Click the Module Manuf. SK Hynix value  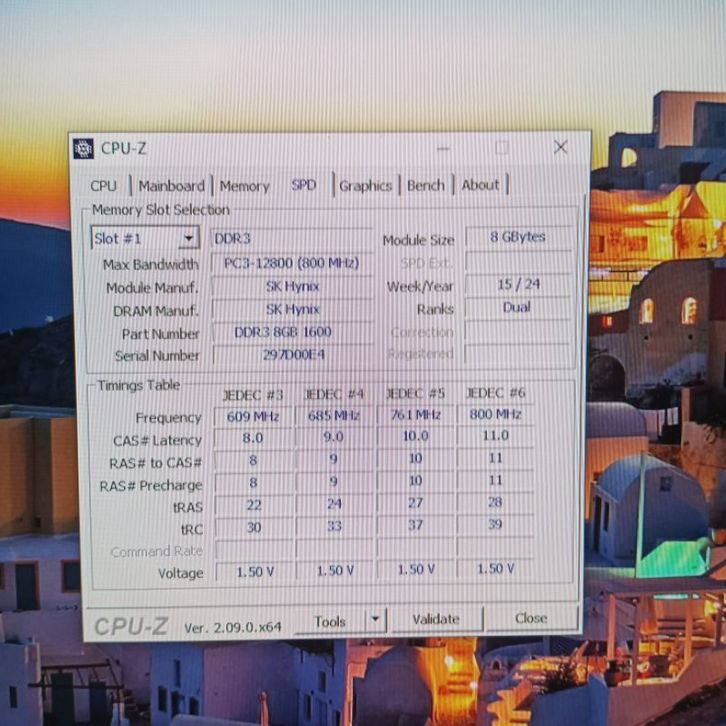pyautogui.click(x=292, y=287)
